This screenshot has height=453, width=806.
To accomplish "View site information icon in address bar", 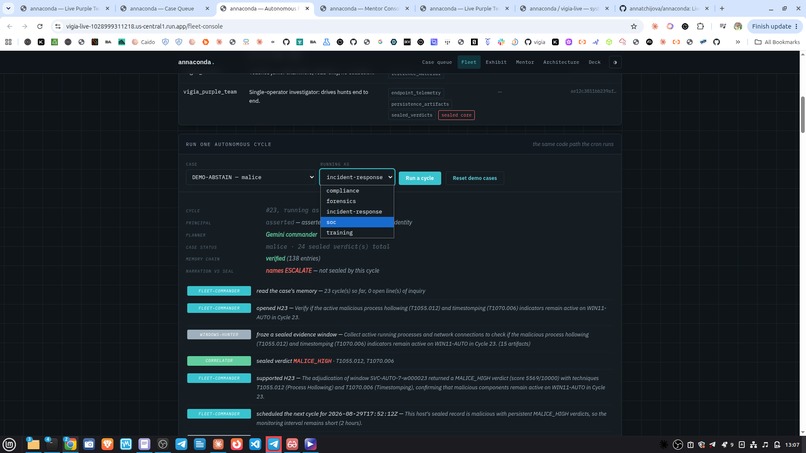I will 58,26.
